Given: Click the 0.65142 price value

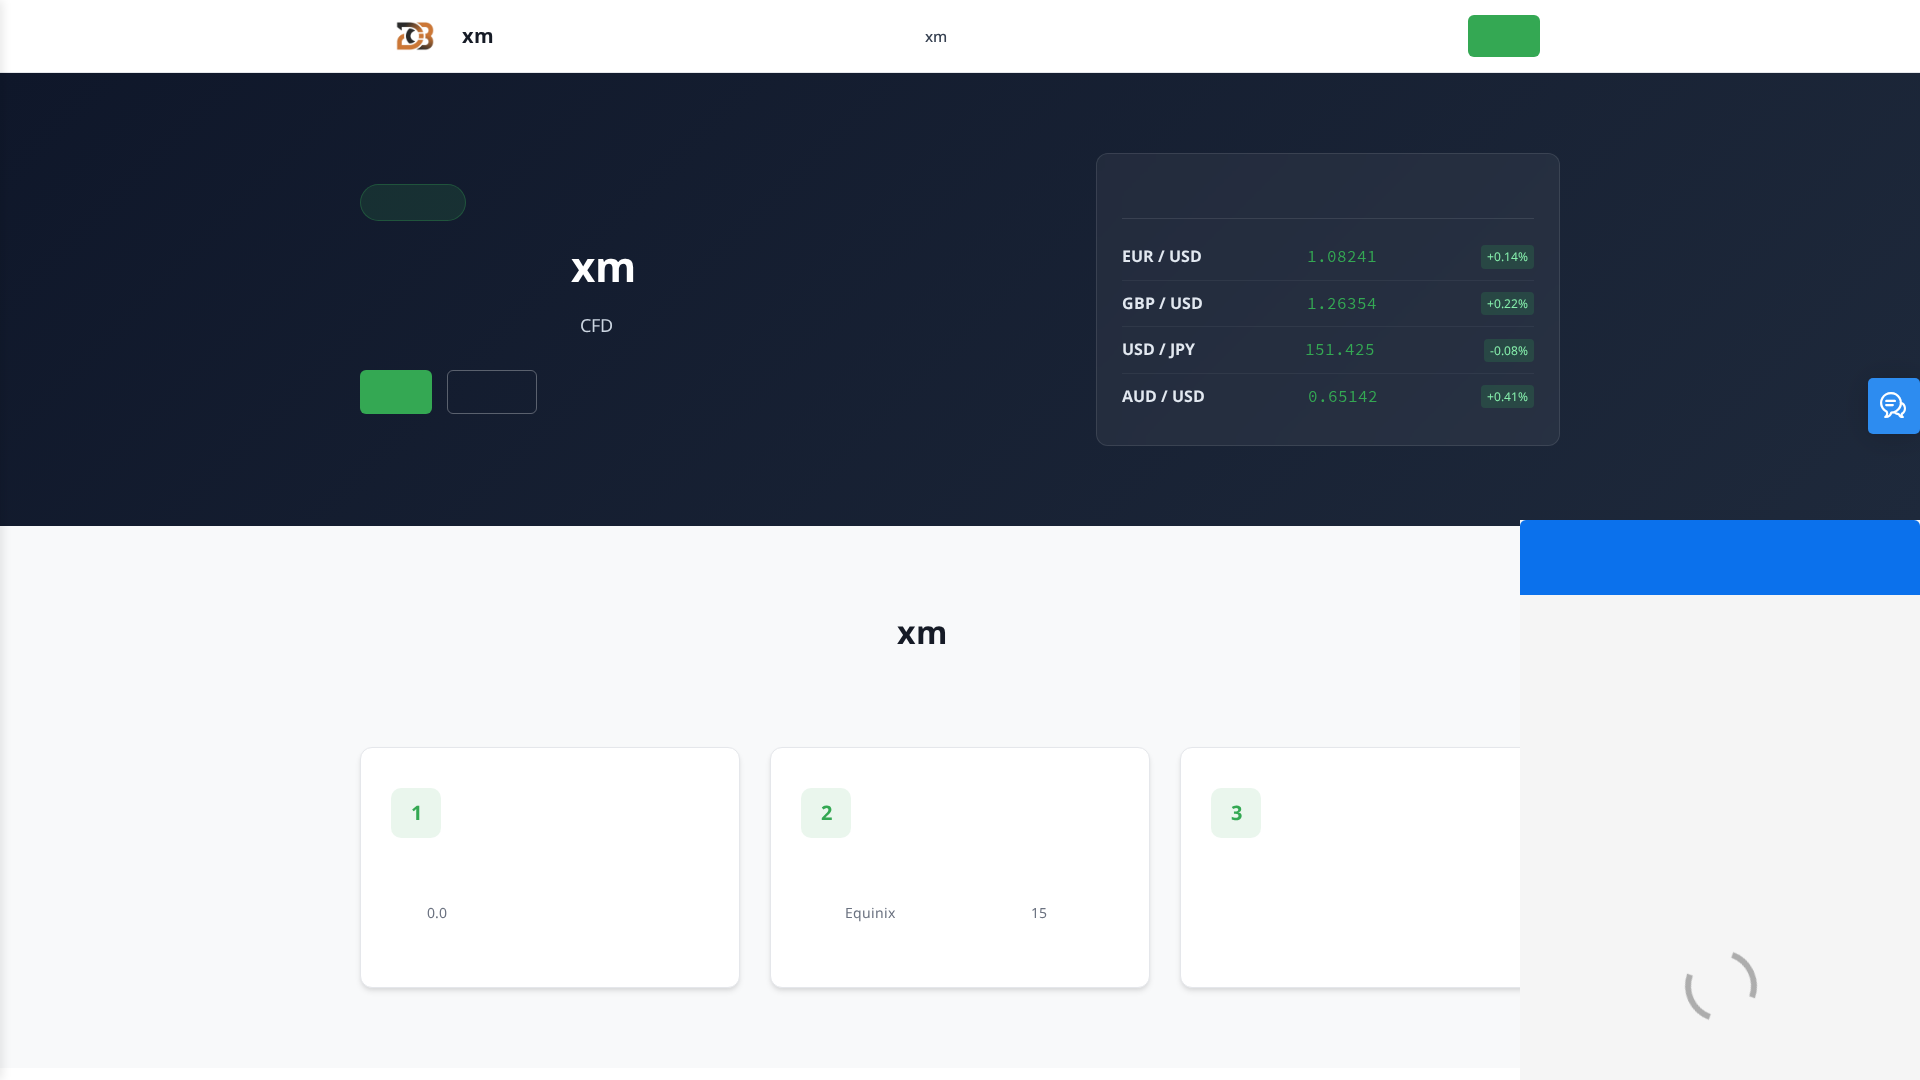Looking at the screenshot, I should point(1343,397).
